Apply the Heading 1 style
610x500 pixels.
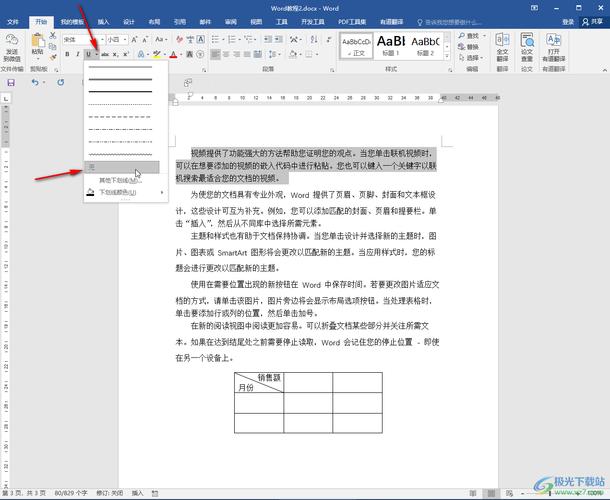coord(391,46)
